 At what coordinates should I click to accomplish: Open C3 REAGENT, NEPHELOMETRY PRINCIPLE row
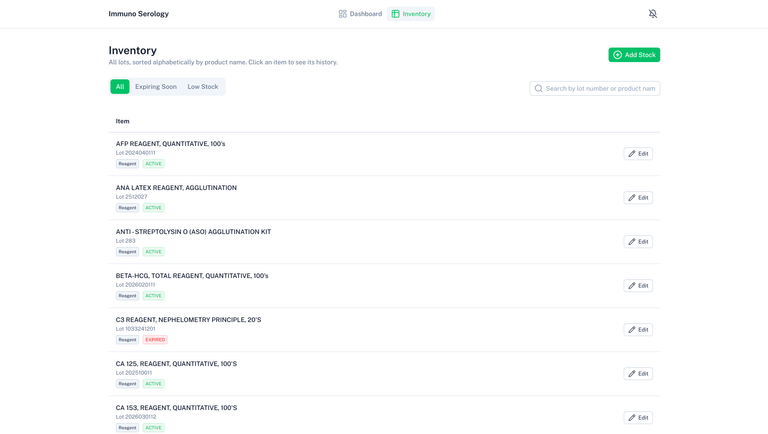[x=384, y=330]
